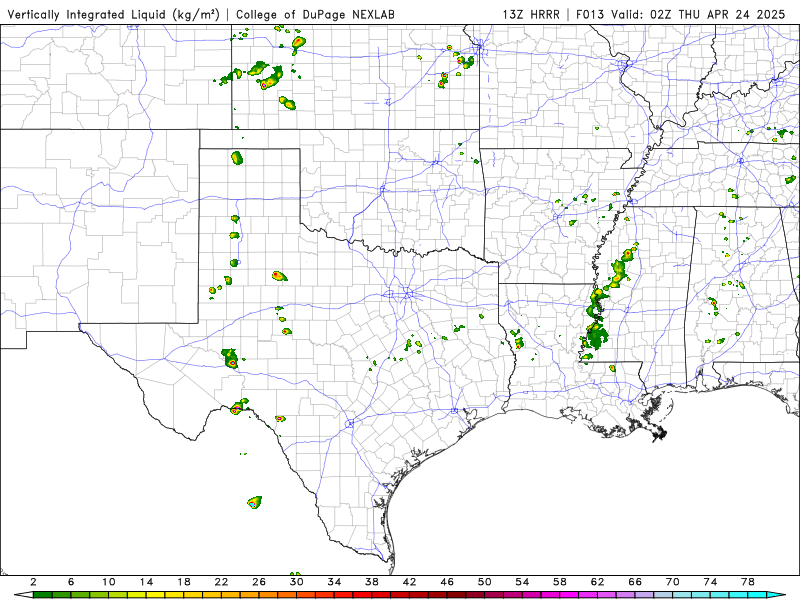Click legend label "62"
Screen dimensions: 800x600
(597, 582)
